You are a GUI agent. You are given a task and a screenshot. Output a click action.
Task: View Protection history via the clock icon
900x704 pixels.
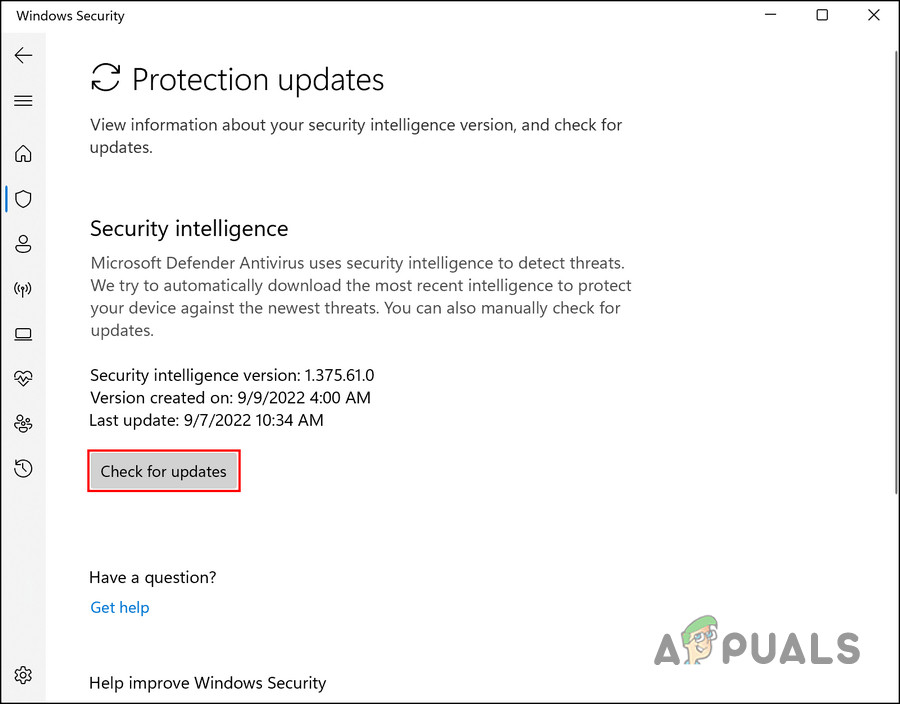[x=23, y=468]
